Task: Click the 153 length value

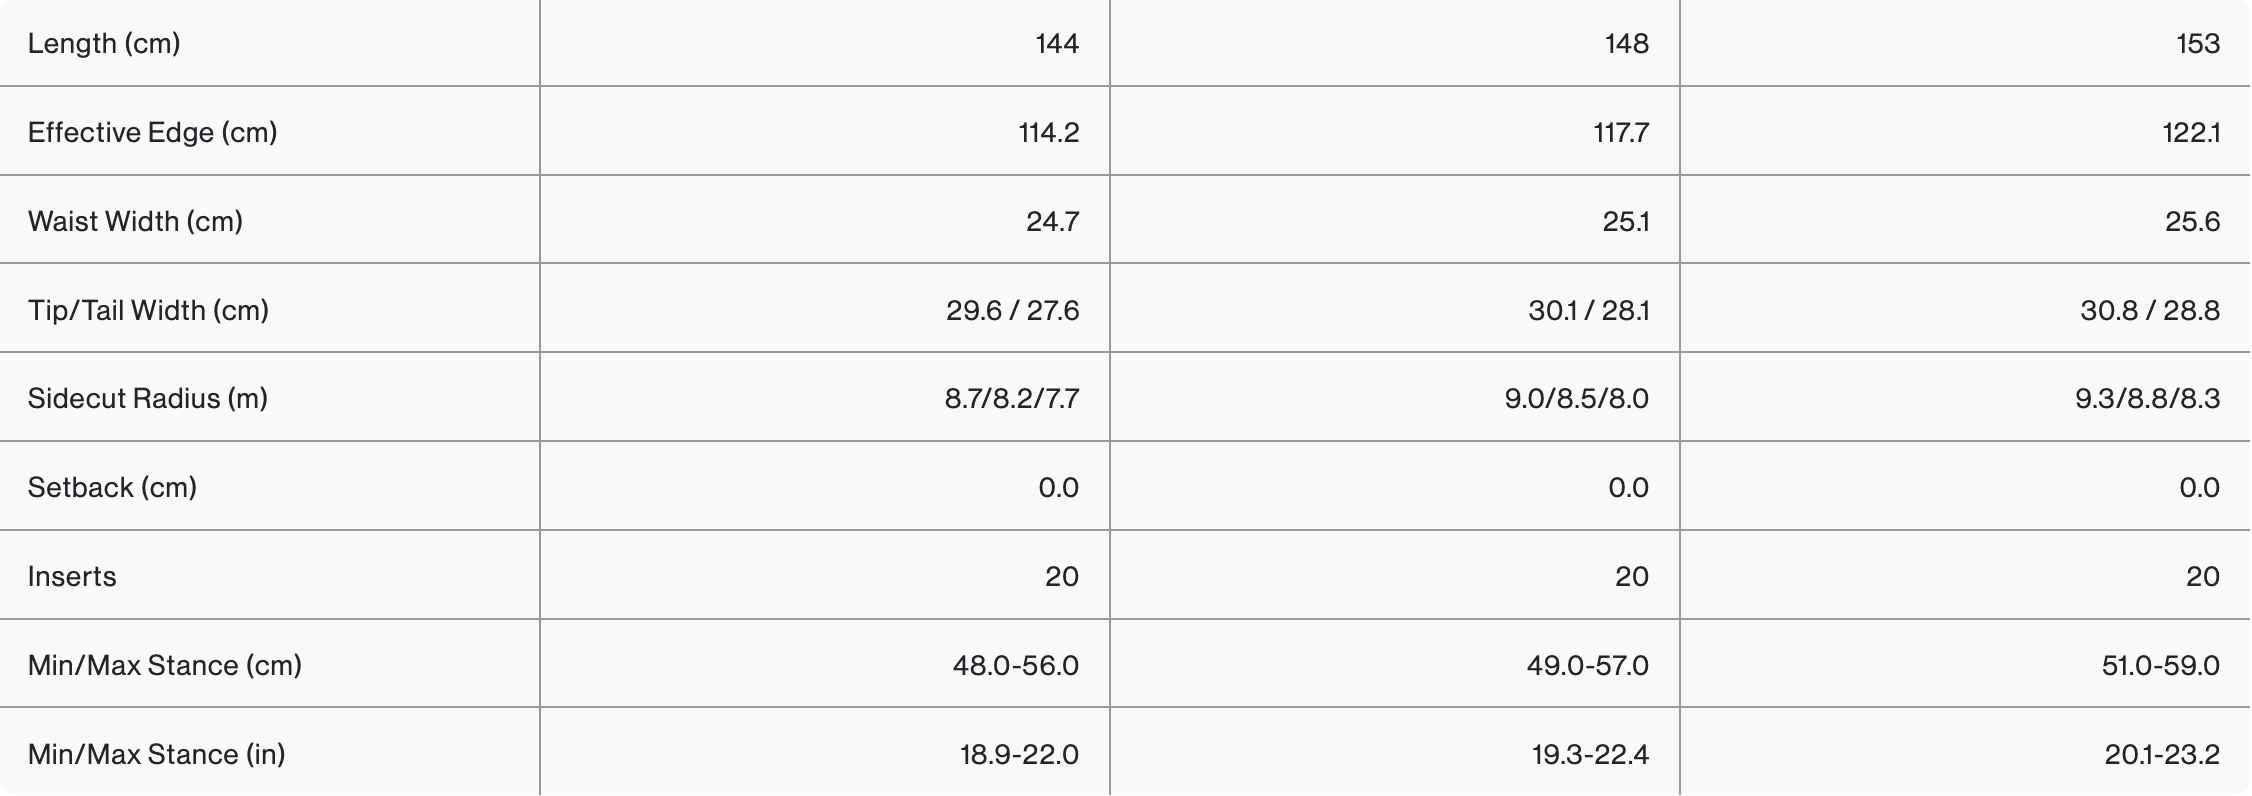Action: (2198, 44)
